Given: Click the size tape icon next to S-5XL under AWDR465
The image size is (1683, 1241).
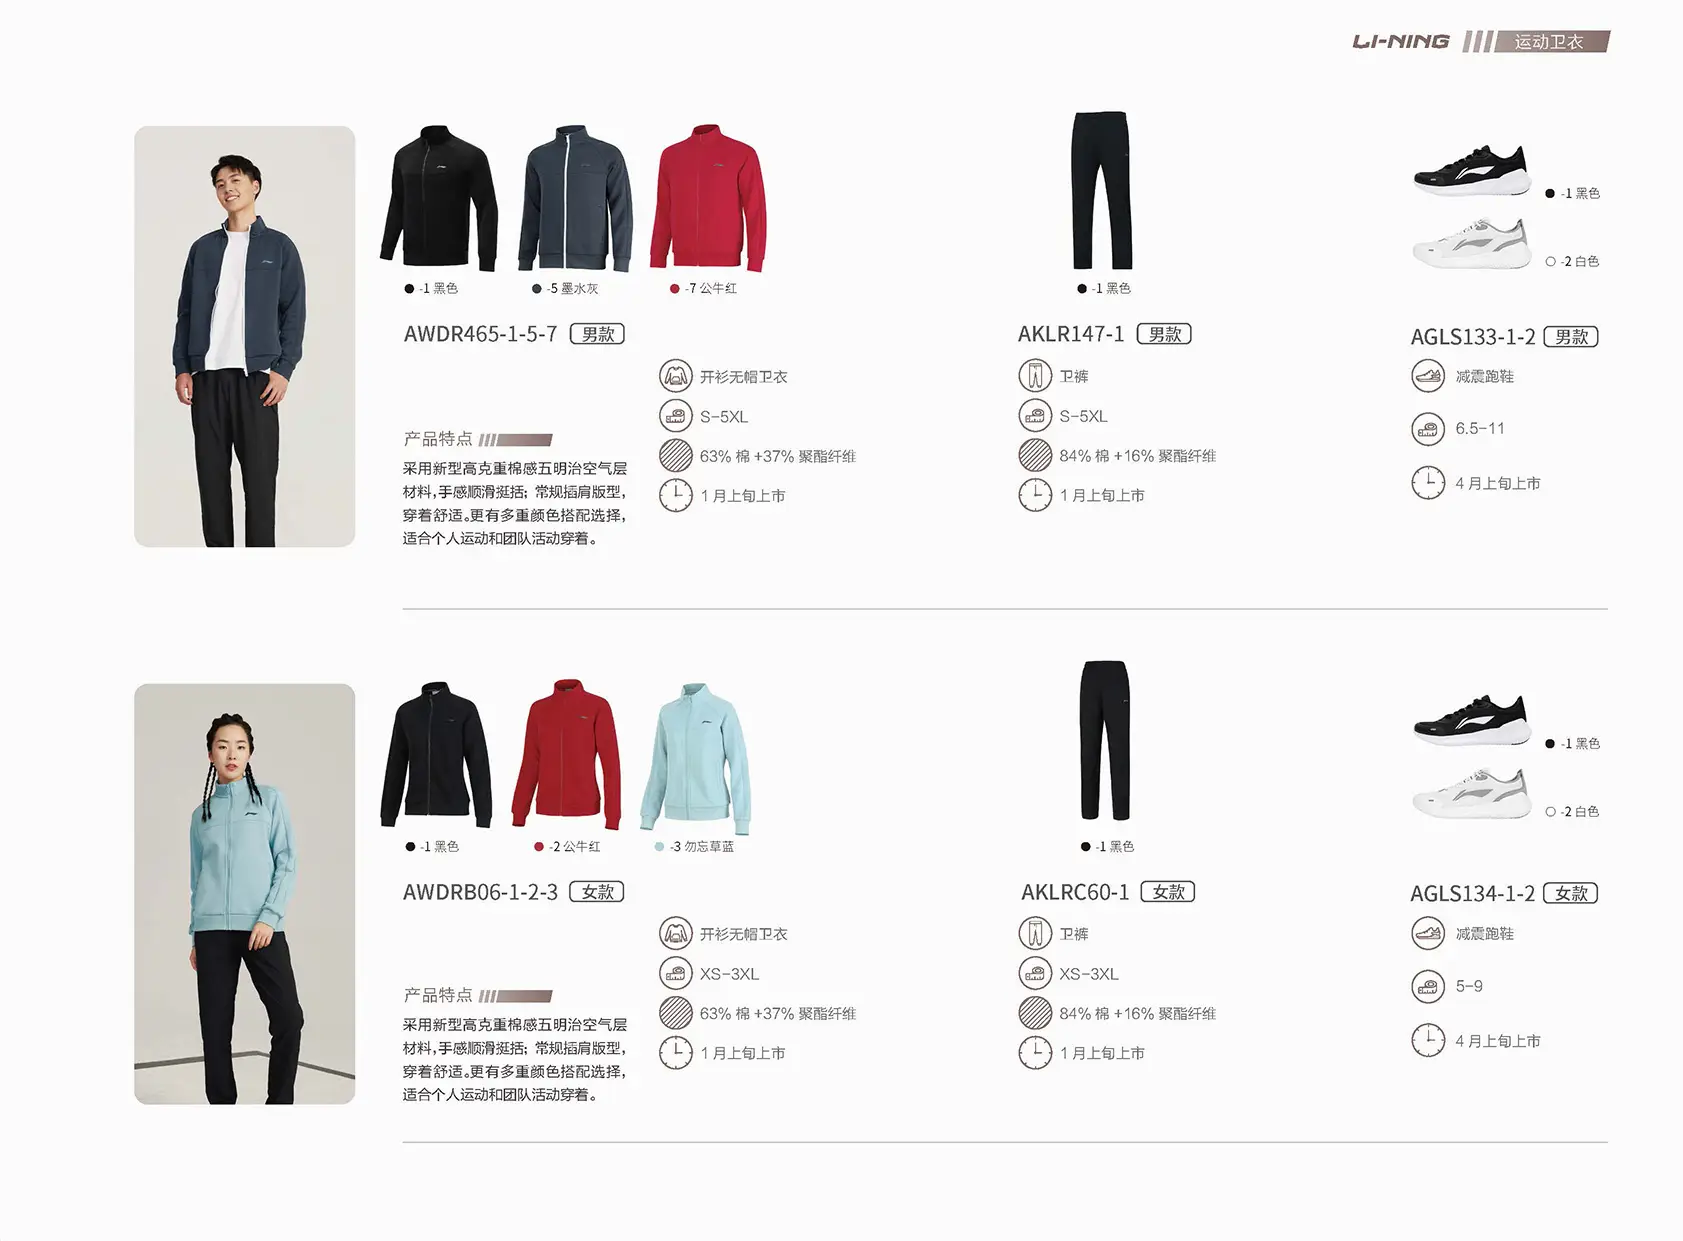Looking at the screenshot, I should coord(676,415).
